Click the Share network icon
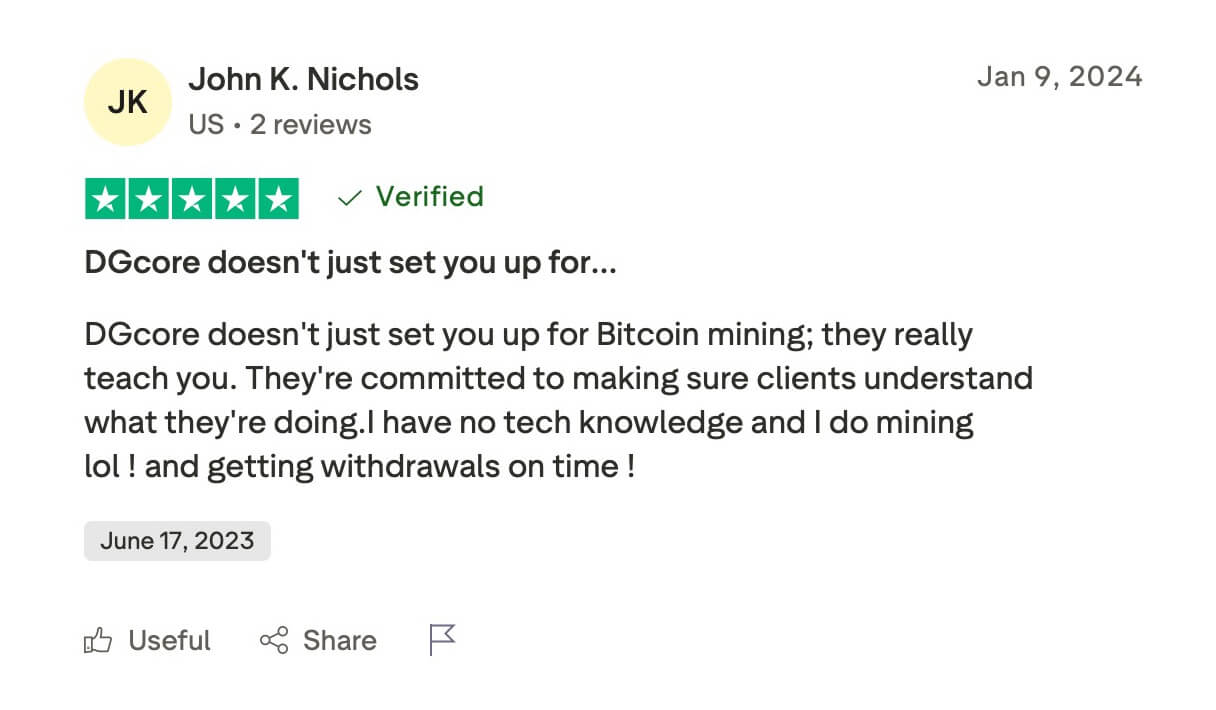 (274, 640)
